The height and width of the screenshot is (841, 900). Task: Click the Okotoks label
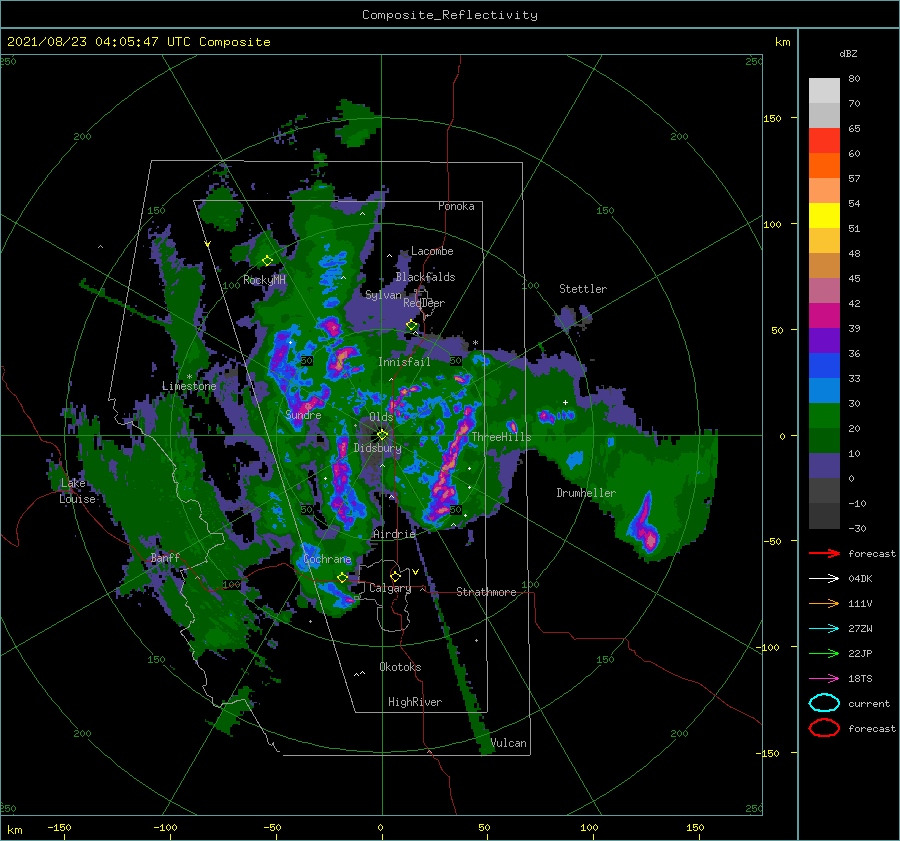pos(400,667)
